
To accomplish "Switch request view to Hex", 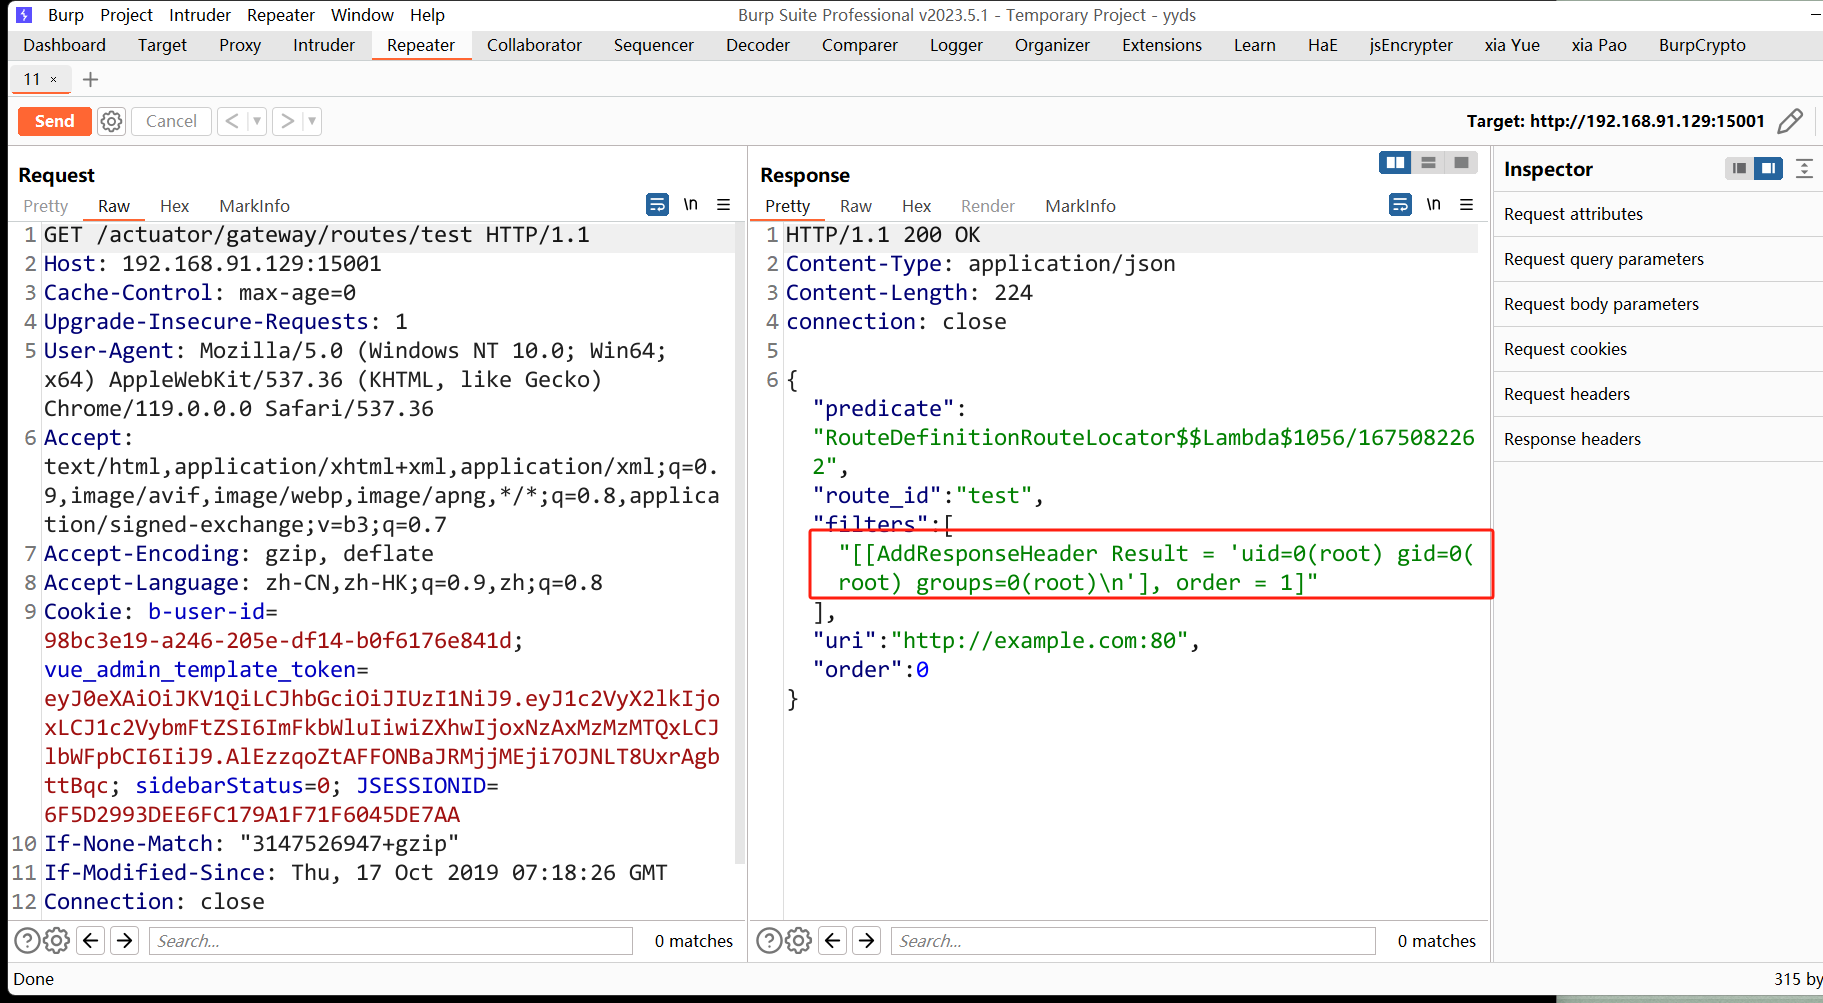I will click(x=174, y=206).
